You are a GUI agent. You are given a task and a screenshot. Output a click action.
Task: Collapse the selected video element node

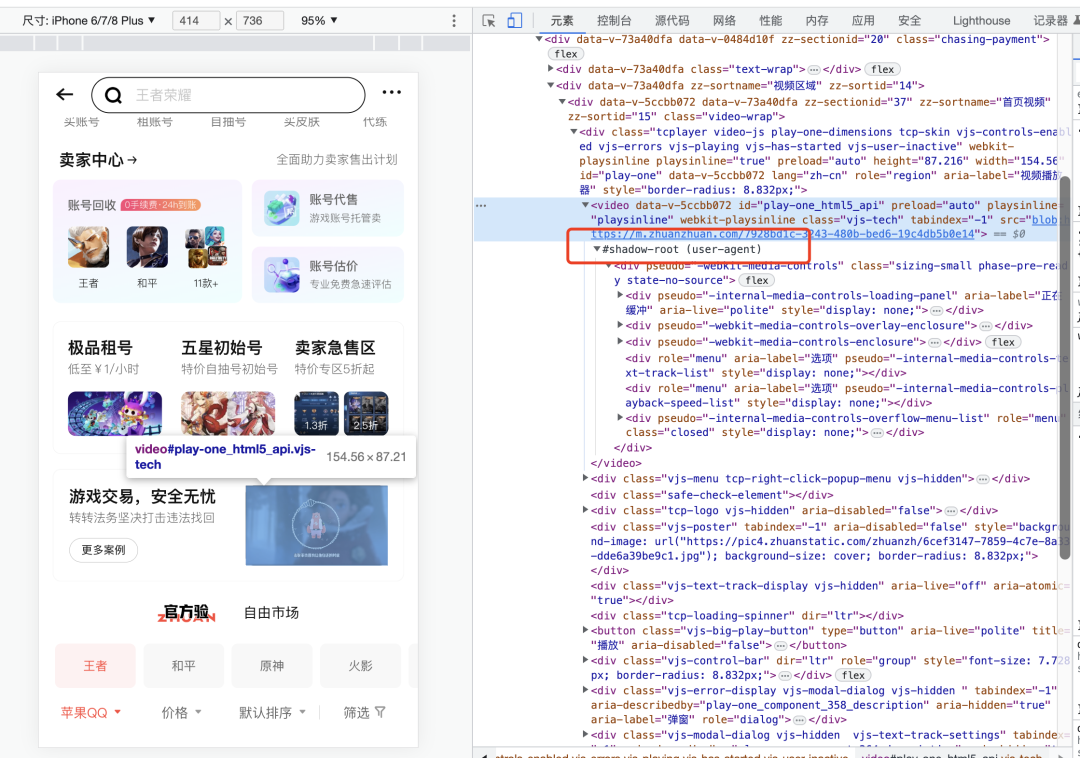(585, 205)
